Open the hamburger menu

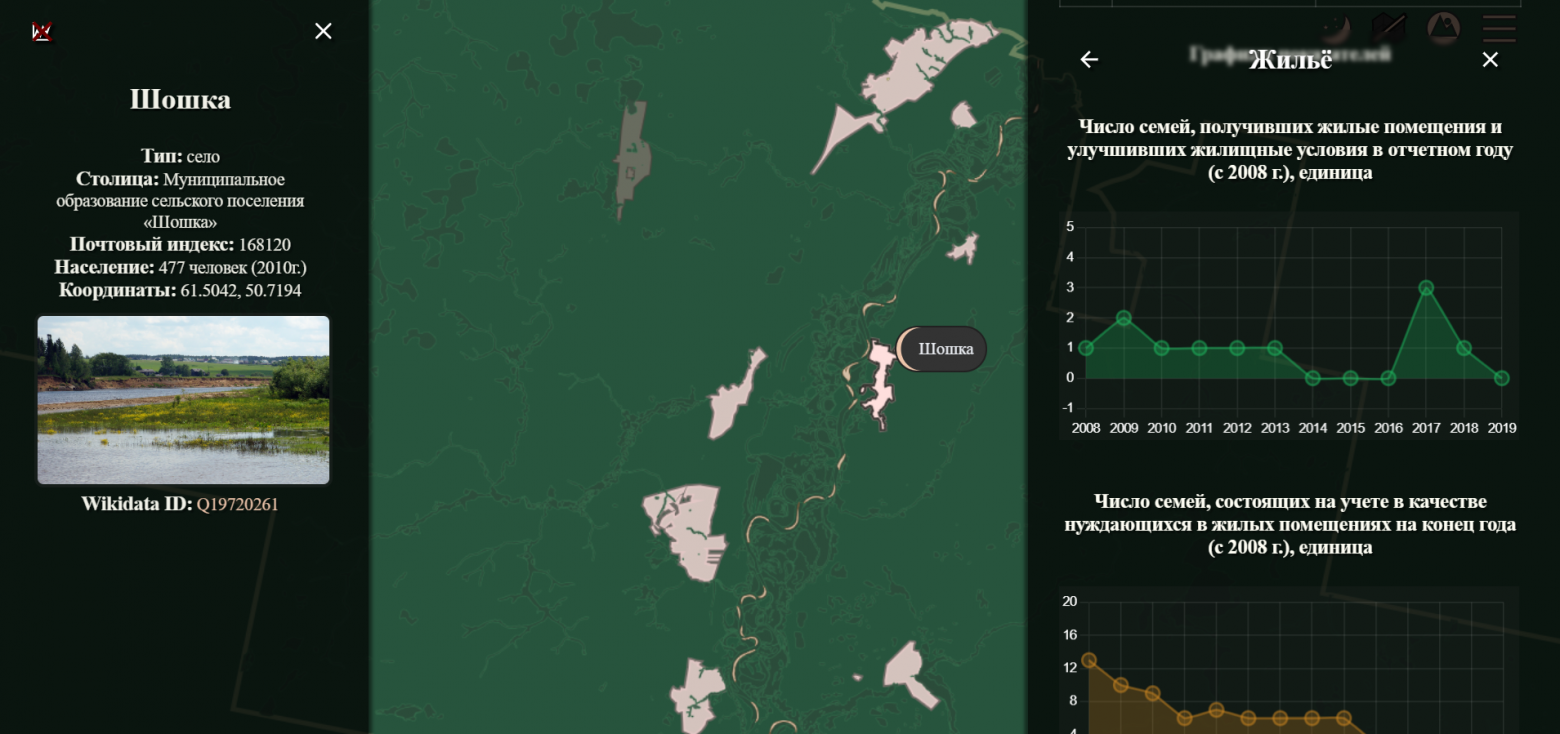click(x=1499, y=28)
